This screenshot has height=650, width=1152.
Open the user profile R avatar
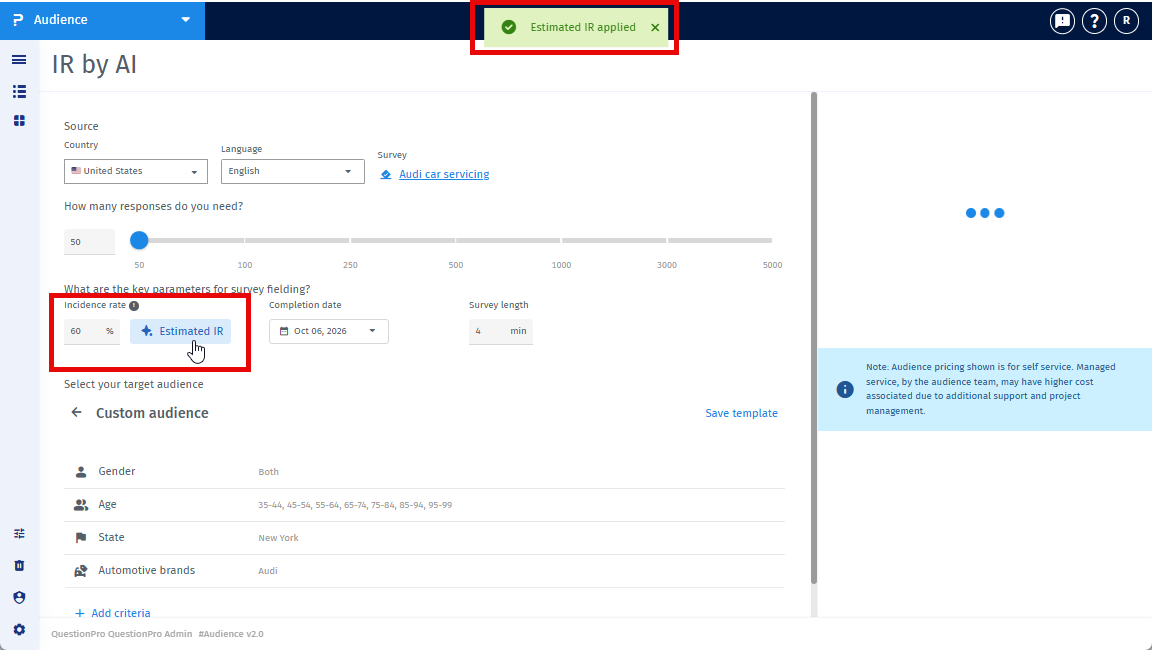1126,21
